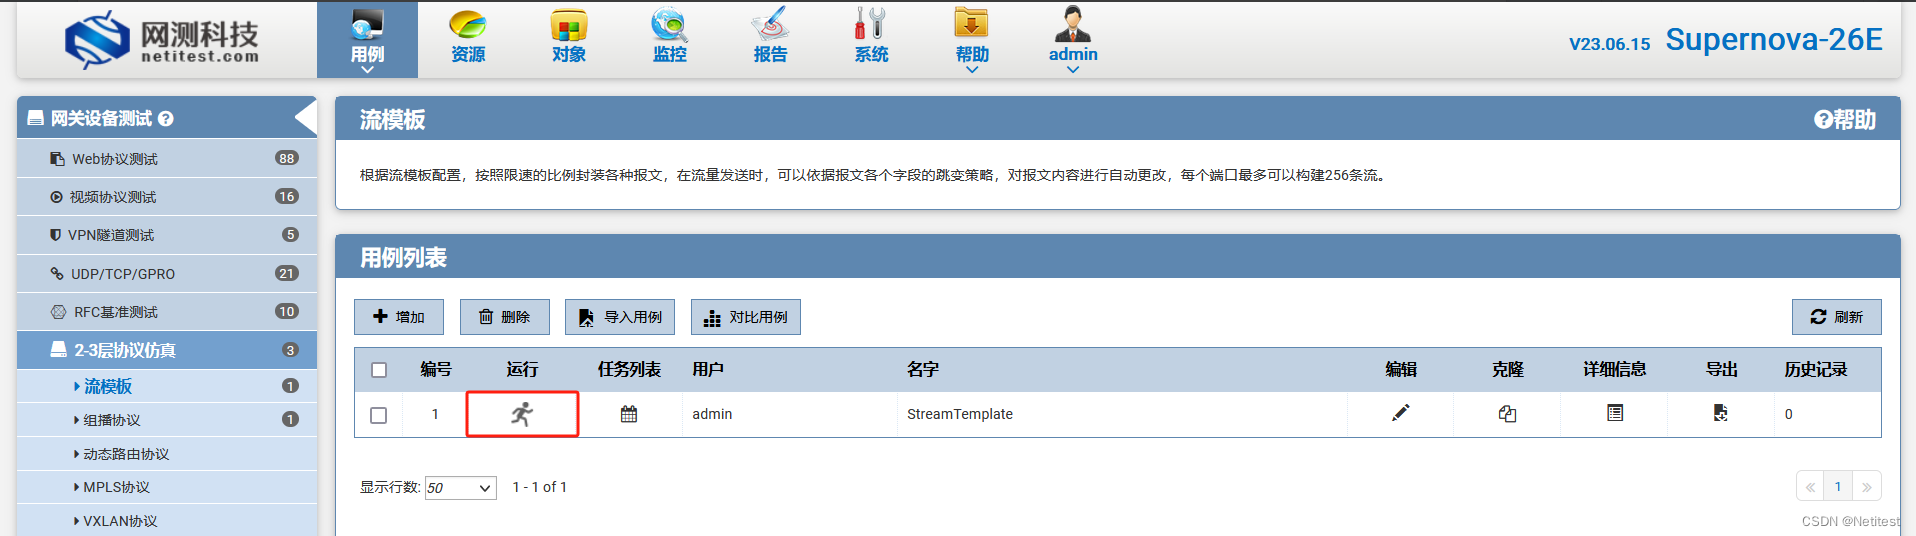The width and height of the screenshot is (1916, 536).
Task: Click the ?帮助 link in 流模板 header
Action: click(1845, 119)
